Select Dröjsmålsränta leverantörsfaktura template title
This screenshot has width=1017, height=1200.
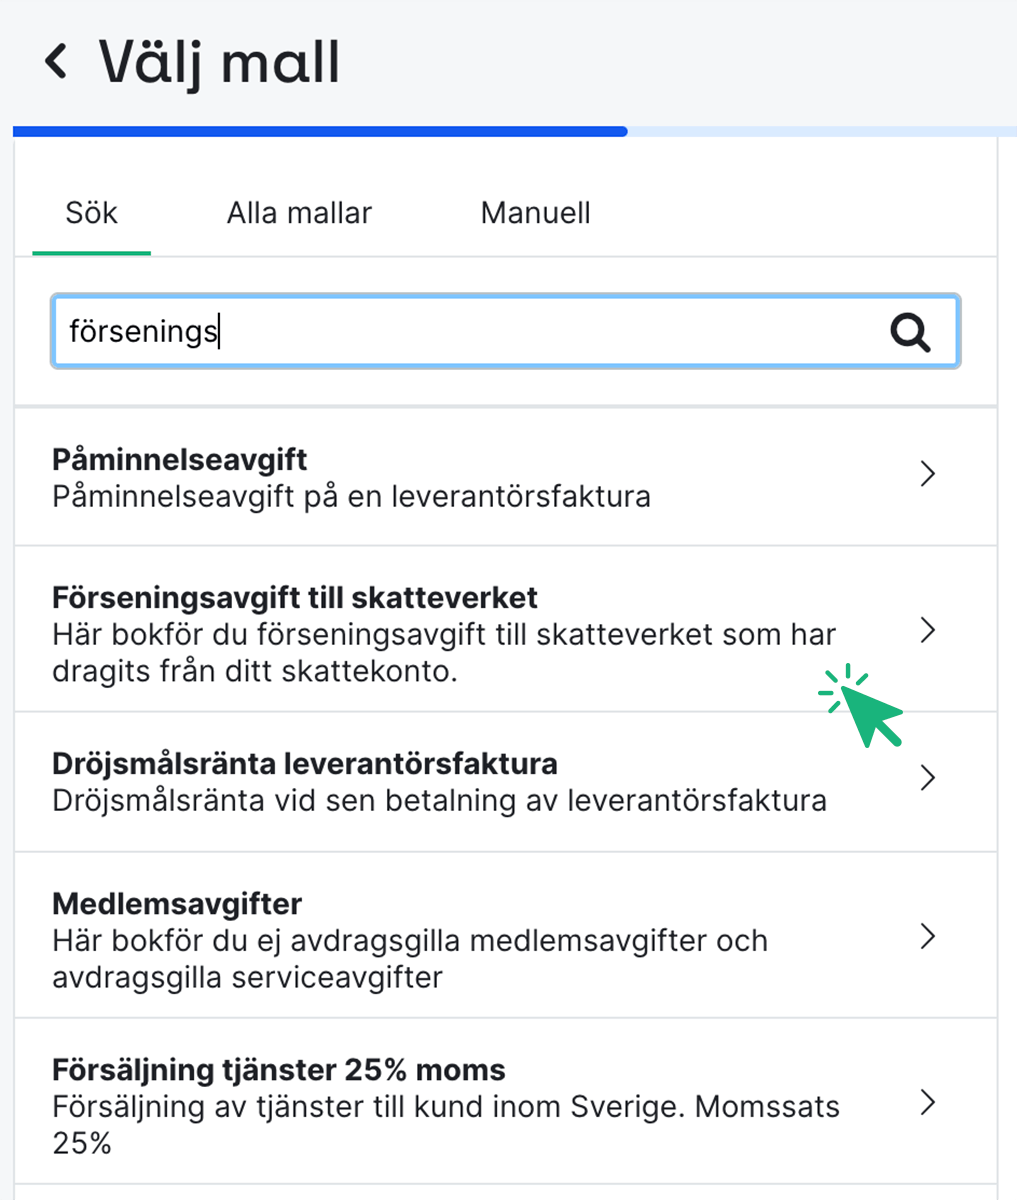(305, 764)
